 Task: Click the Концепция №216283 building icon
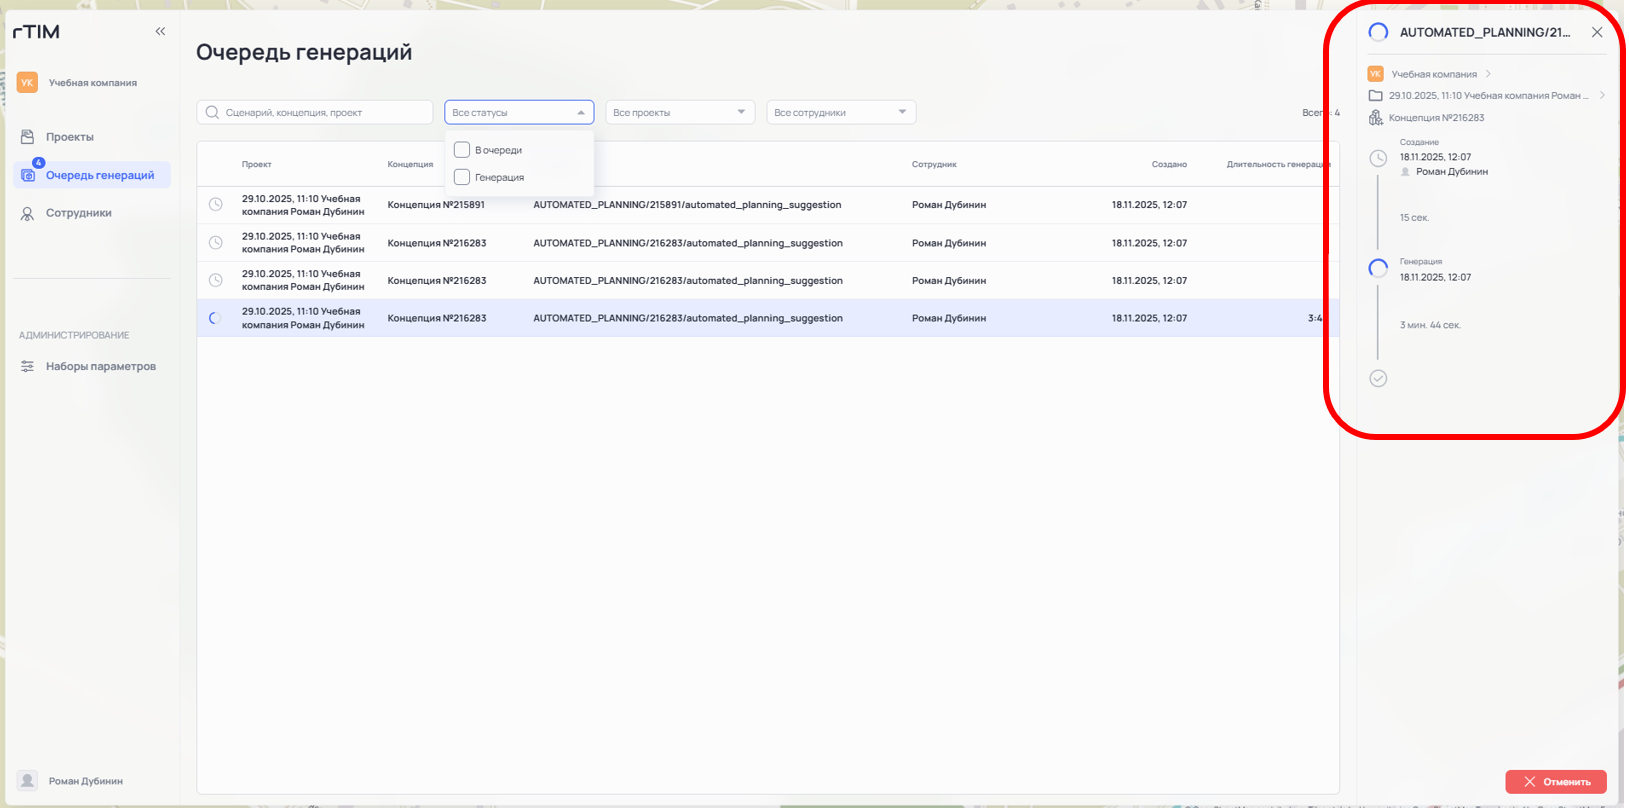(1376, 118)
